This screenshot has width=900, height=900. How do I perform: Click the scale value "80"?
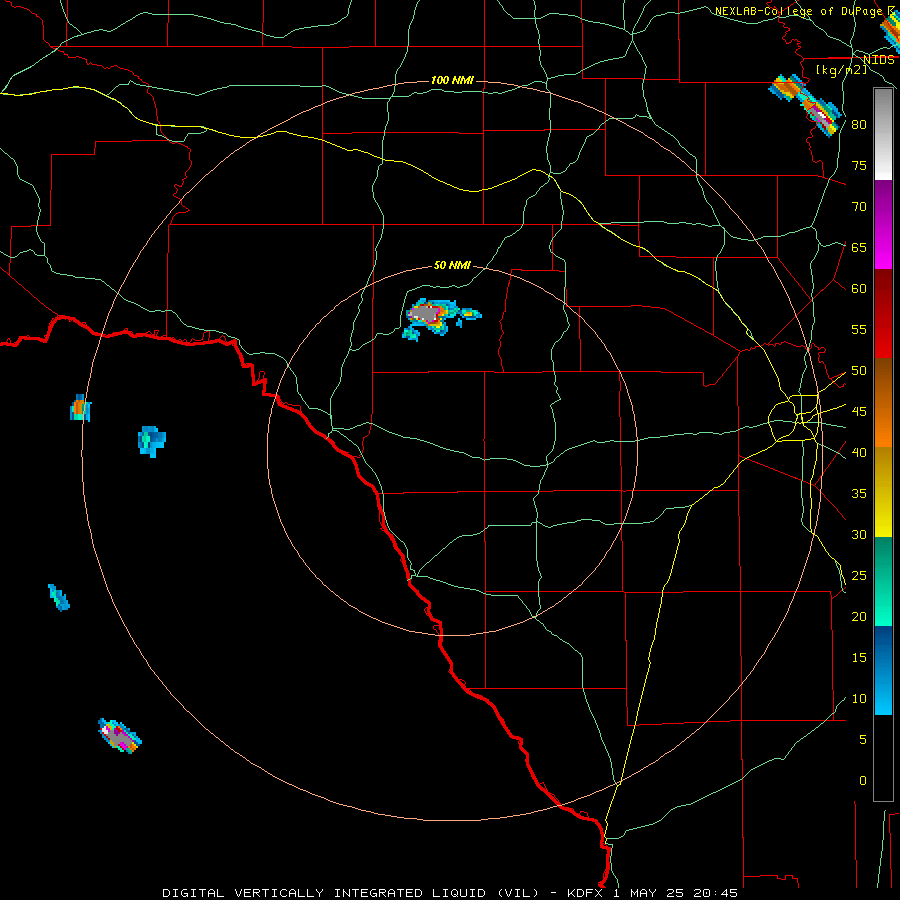(x=859, y=125)
